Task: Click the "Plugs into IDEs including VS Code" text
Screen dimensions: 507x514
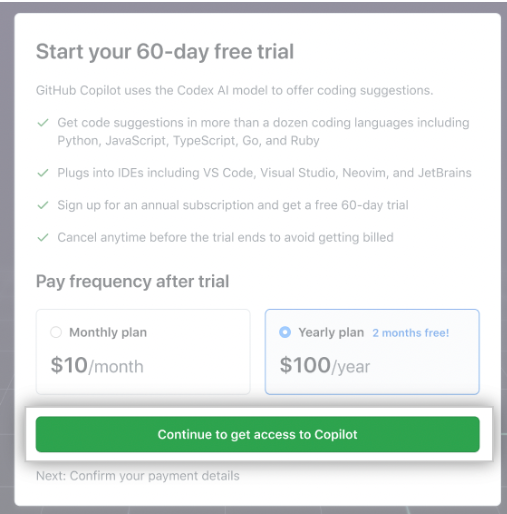Action: coord(264,173)
